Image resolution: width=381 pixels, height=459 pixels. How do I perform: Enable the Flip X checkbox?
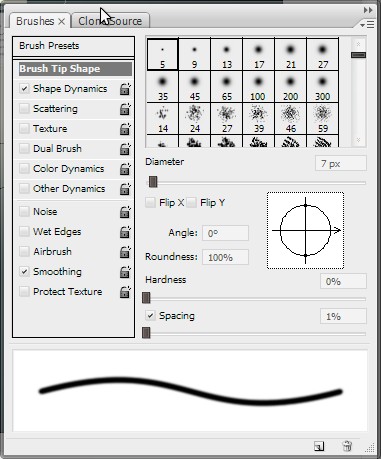pos(150,202)
